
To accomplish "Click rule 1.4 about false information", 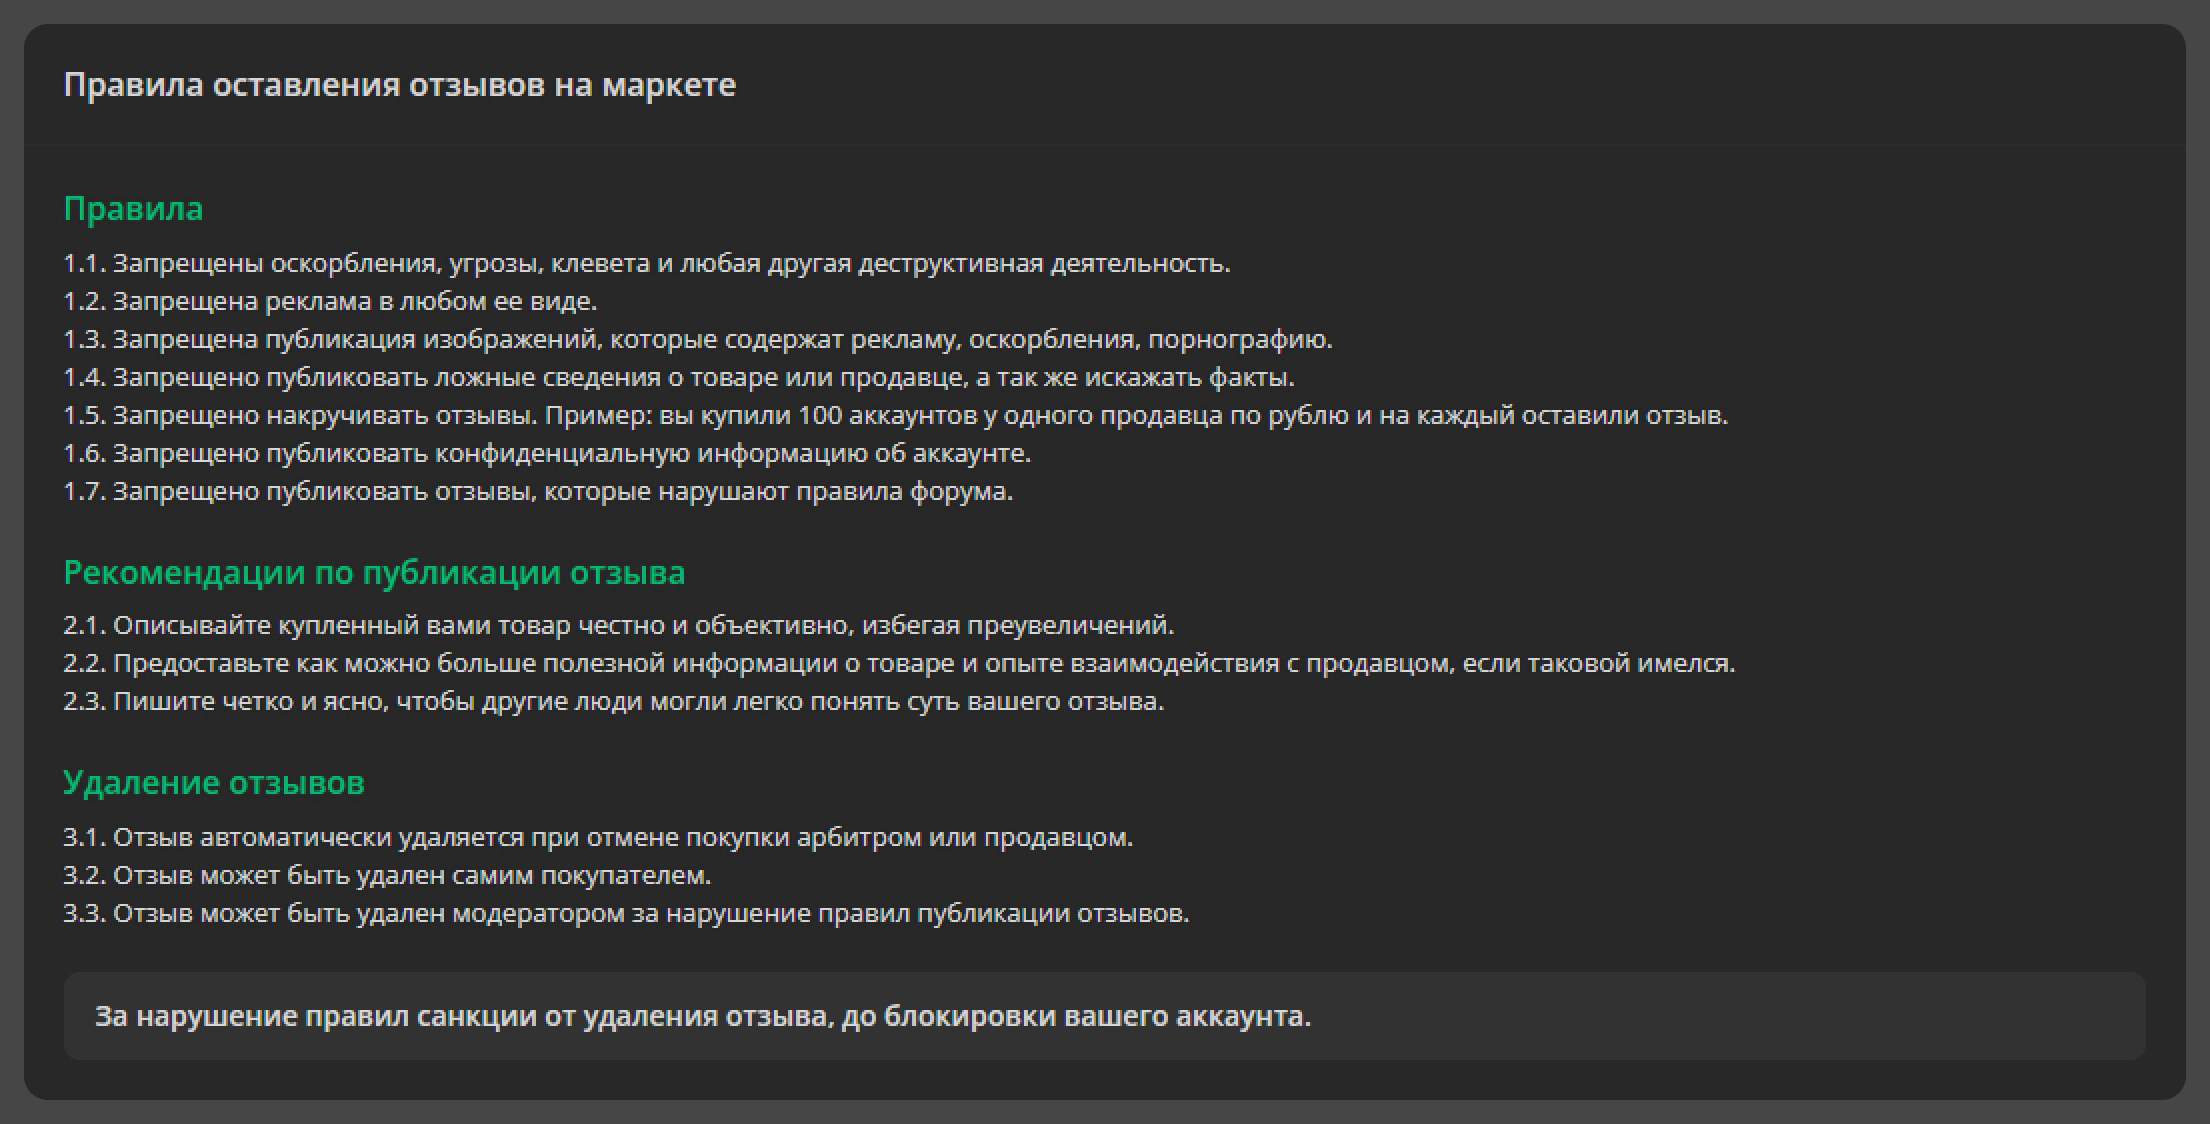I will [679, 377].
